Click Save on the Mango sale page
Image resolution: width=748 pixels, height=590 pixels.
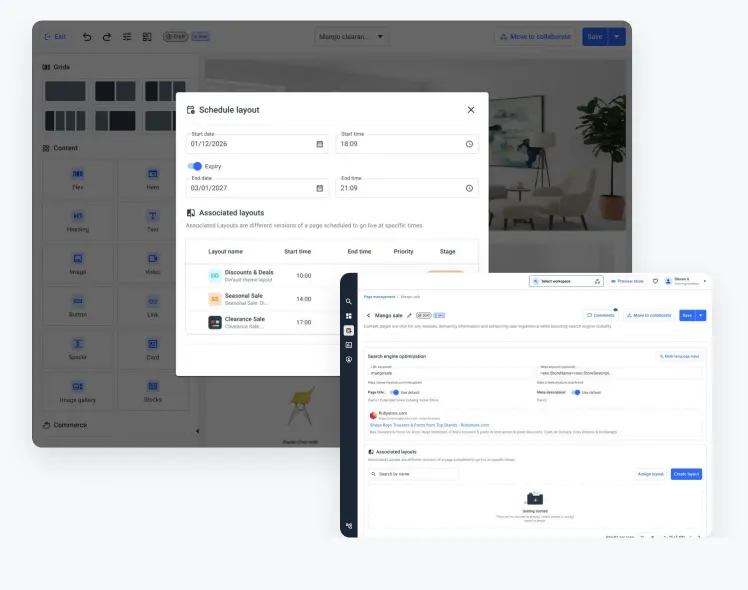coord(687,315)
